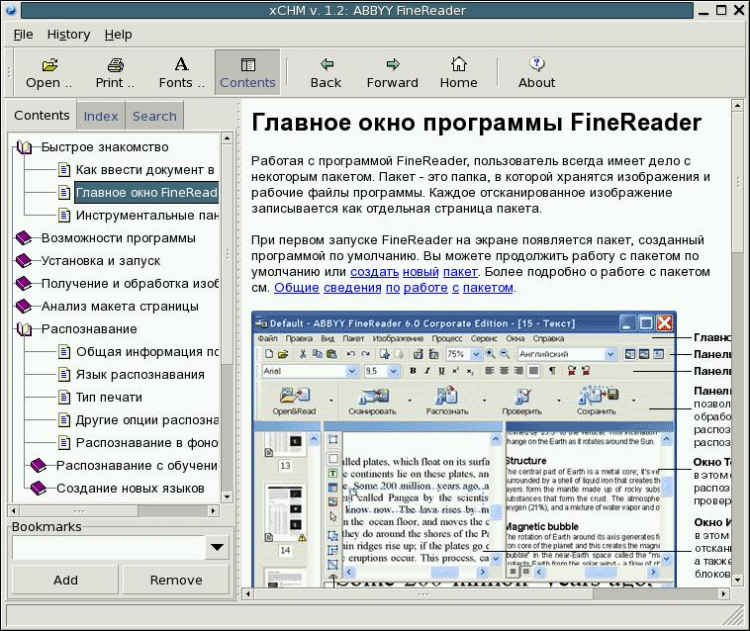
Task: Click the contents tree scroll-down arrow
Action: click(x=227, y=497)
